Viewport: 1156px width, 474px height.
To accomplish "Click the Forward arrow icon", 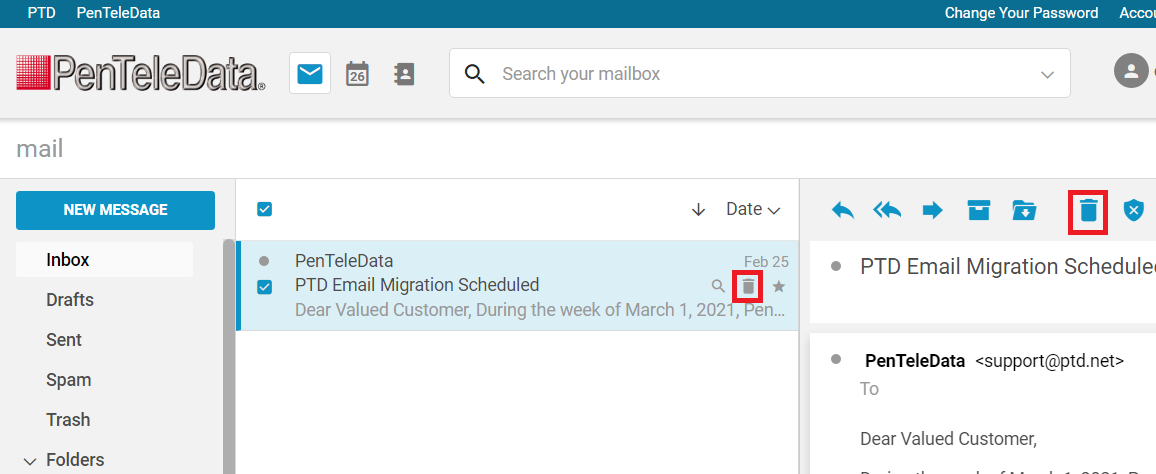I will click(933, 210).
